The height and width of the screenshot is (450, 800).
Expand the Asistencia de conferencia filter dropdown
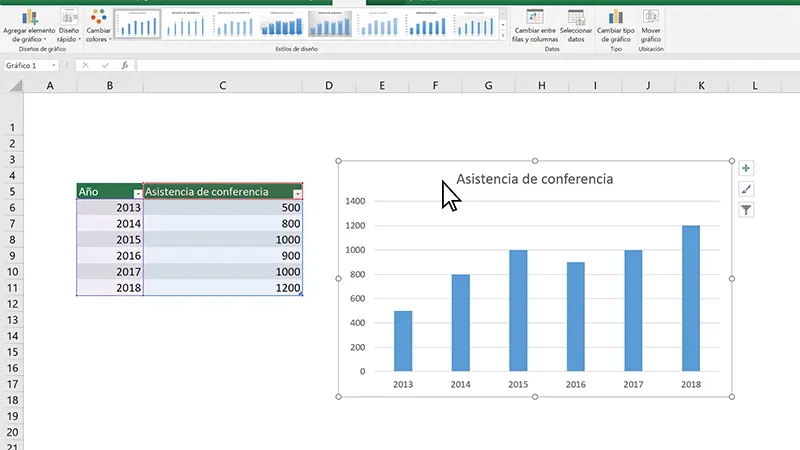296,192
